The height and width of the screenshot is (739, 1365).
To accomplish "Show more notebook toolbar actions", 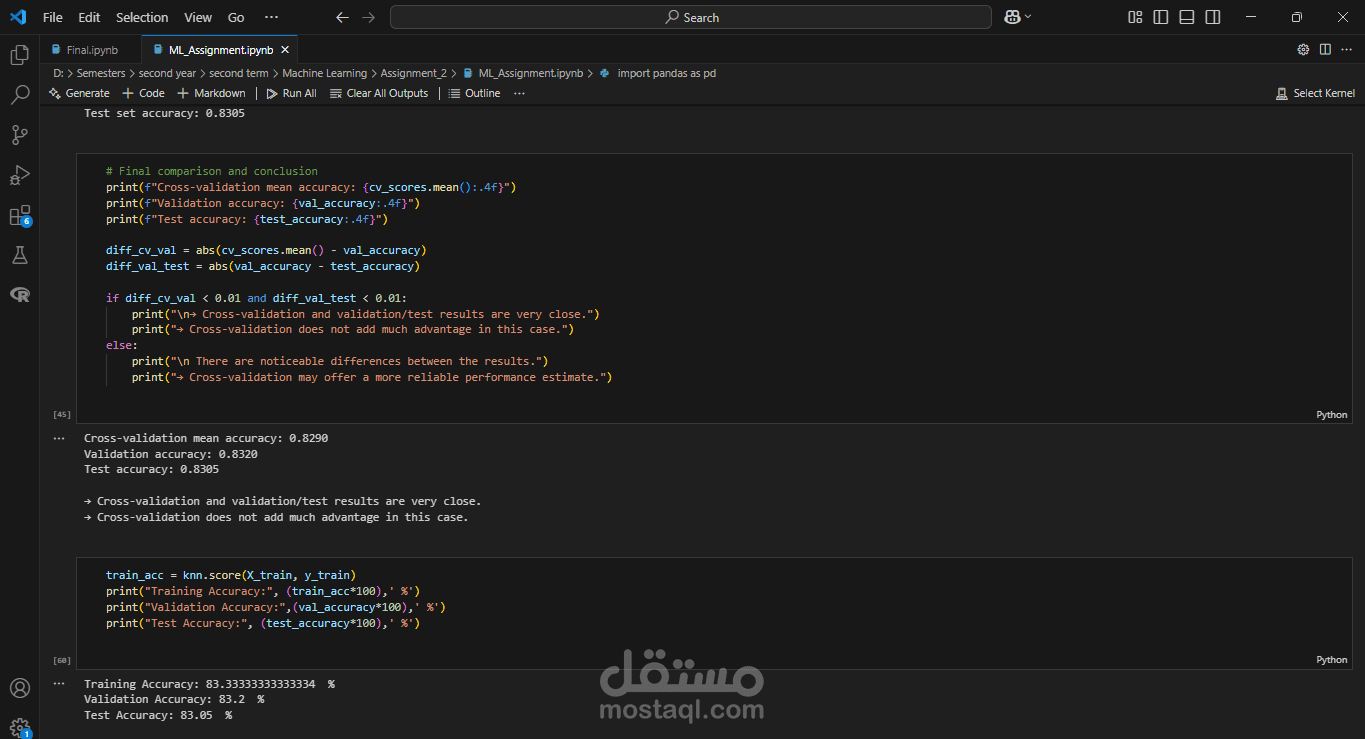I will click(x=519, y=93).
